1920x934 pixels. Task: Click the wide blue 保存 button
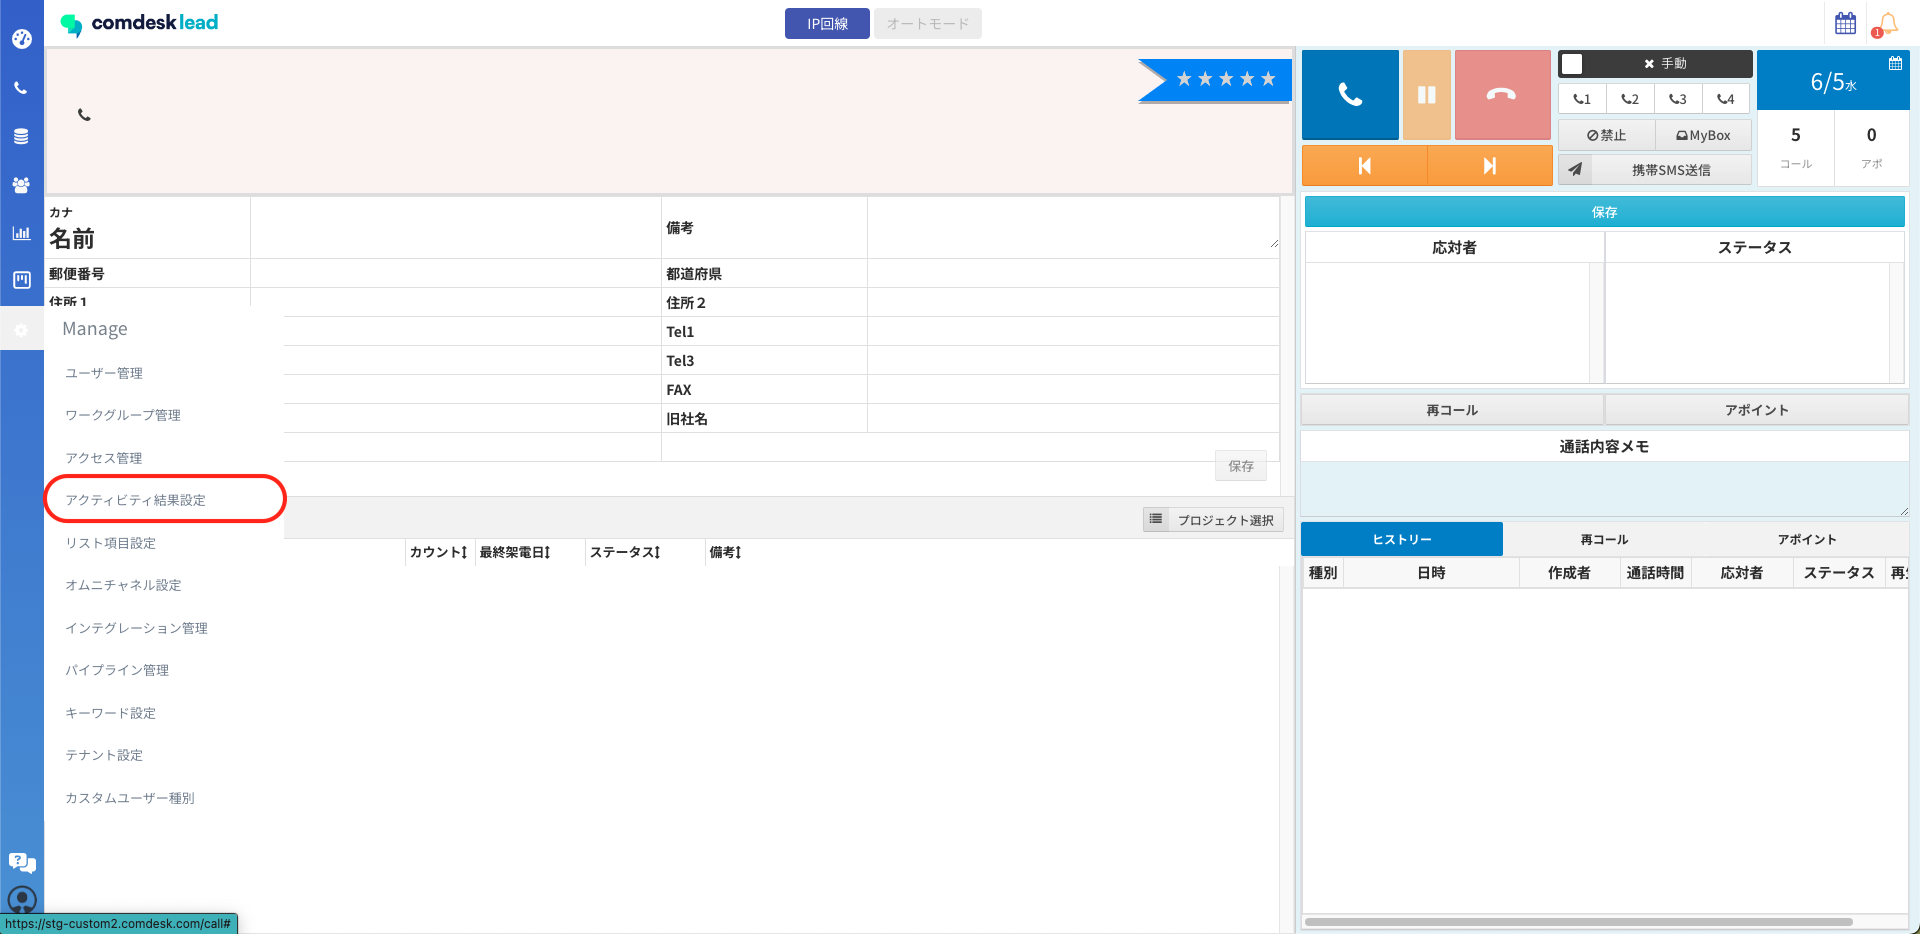click(x=1604, y=212)
